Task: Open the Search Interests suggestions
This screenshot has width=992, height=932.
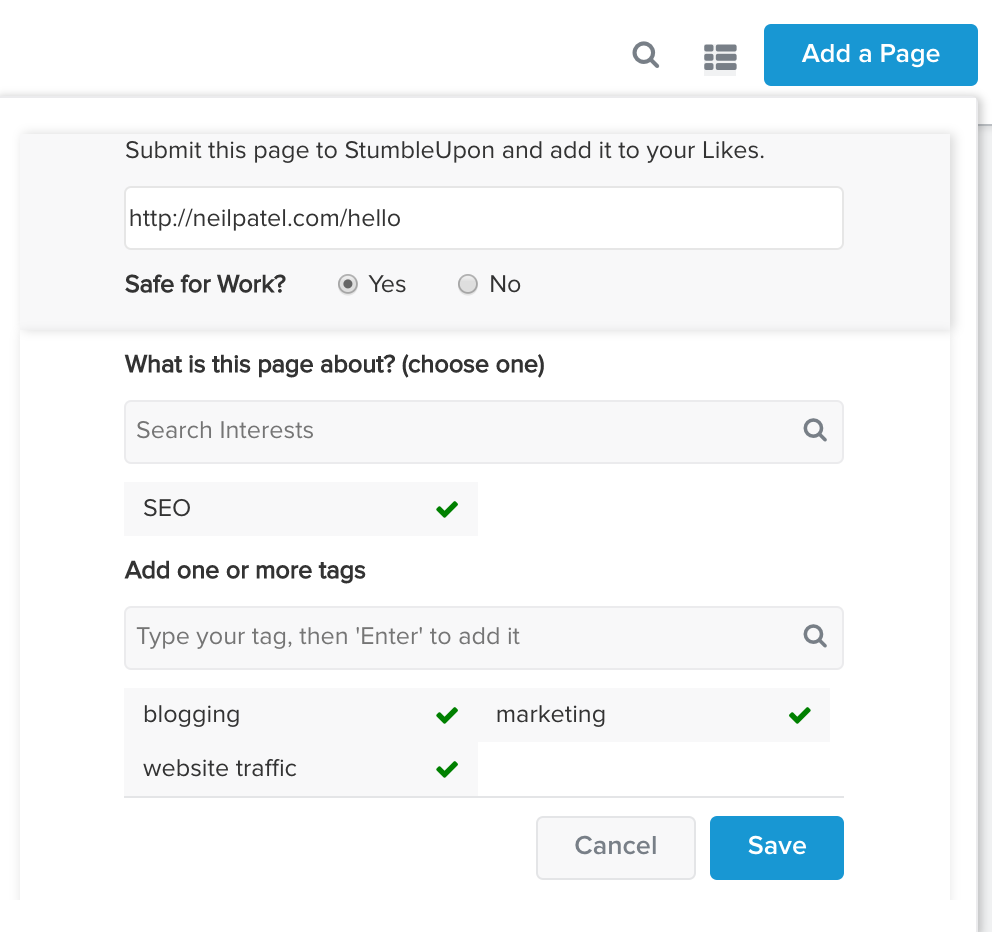Action: (x=400, y=431)
